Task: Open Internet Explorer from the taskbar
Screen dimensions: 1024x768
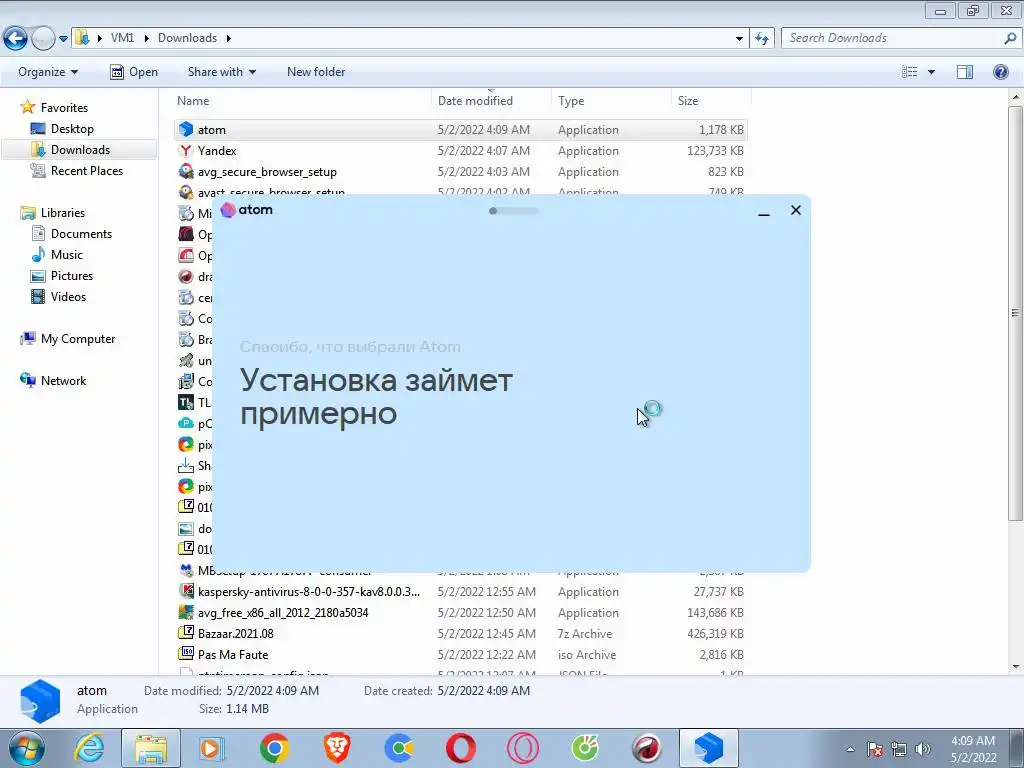Action: coord(89,748)
